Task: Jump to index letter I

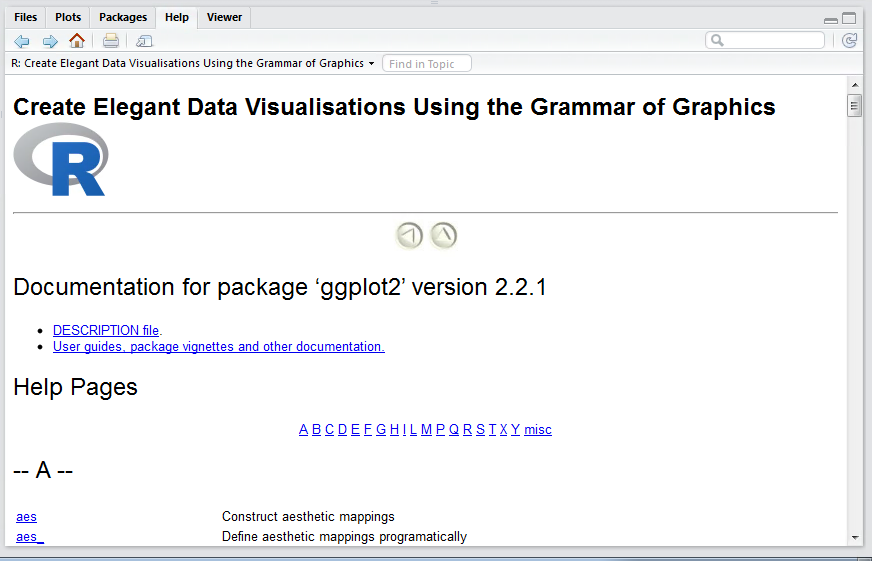Action: 404,429
